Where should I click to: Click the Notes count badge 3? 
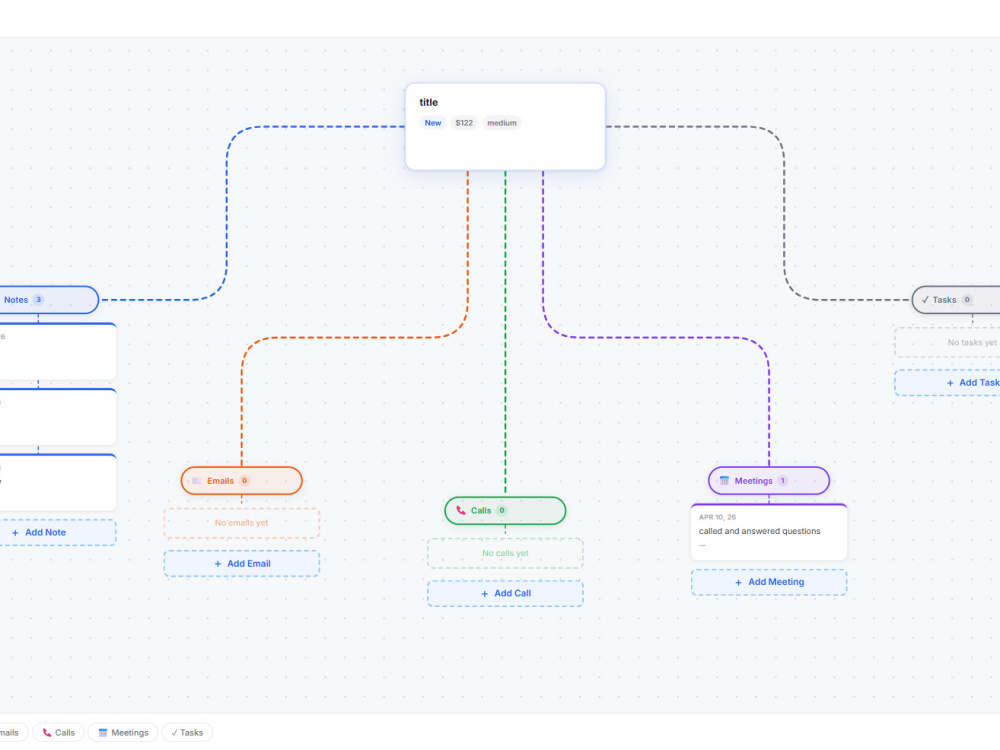pyautogui.click(x=38, y=300)
